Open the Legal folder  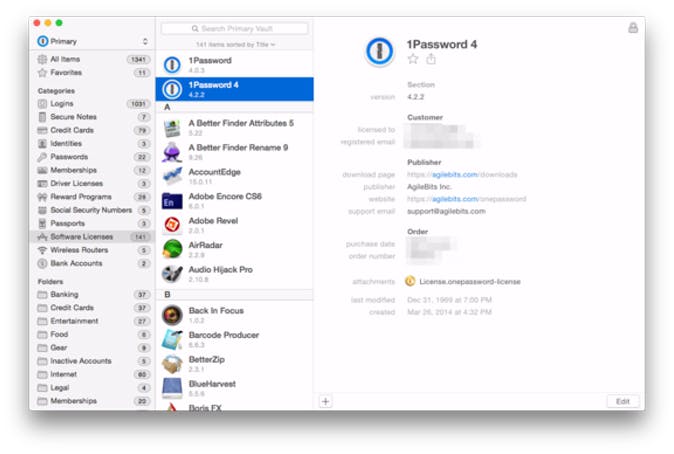92,387
